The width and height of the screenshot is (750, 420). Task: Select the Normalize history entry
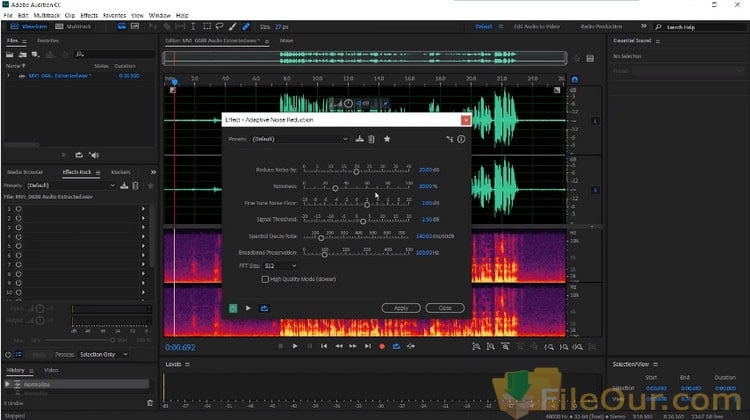tap(77, 384)
